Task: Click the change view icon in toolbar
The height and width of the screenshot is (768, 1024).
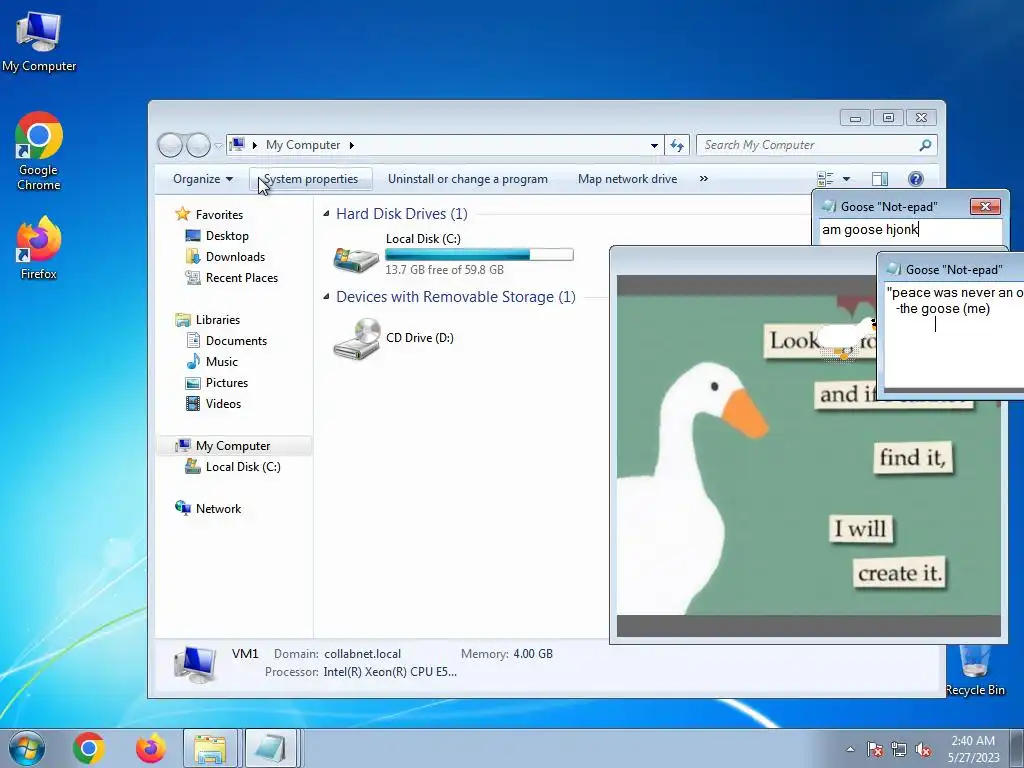Action: pyautogui.click(x=825, y=179)
